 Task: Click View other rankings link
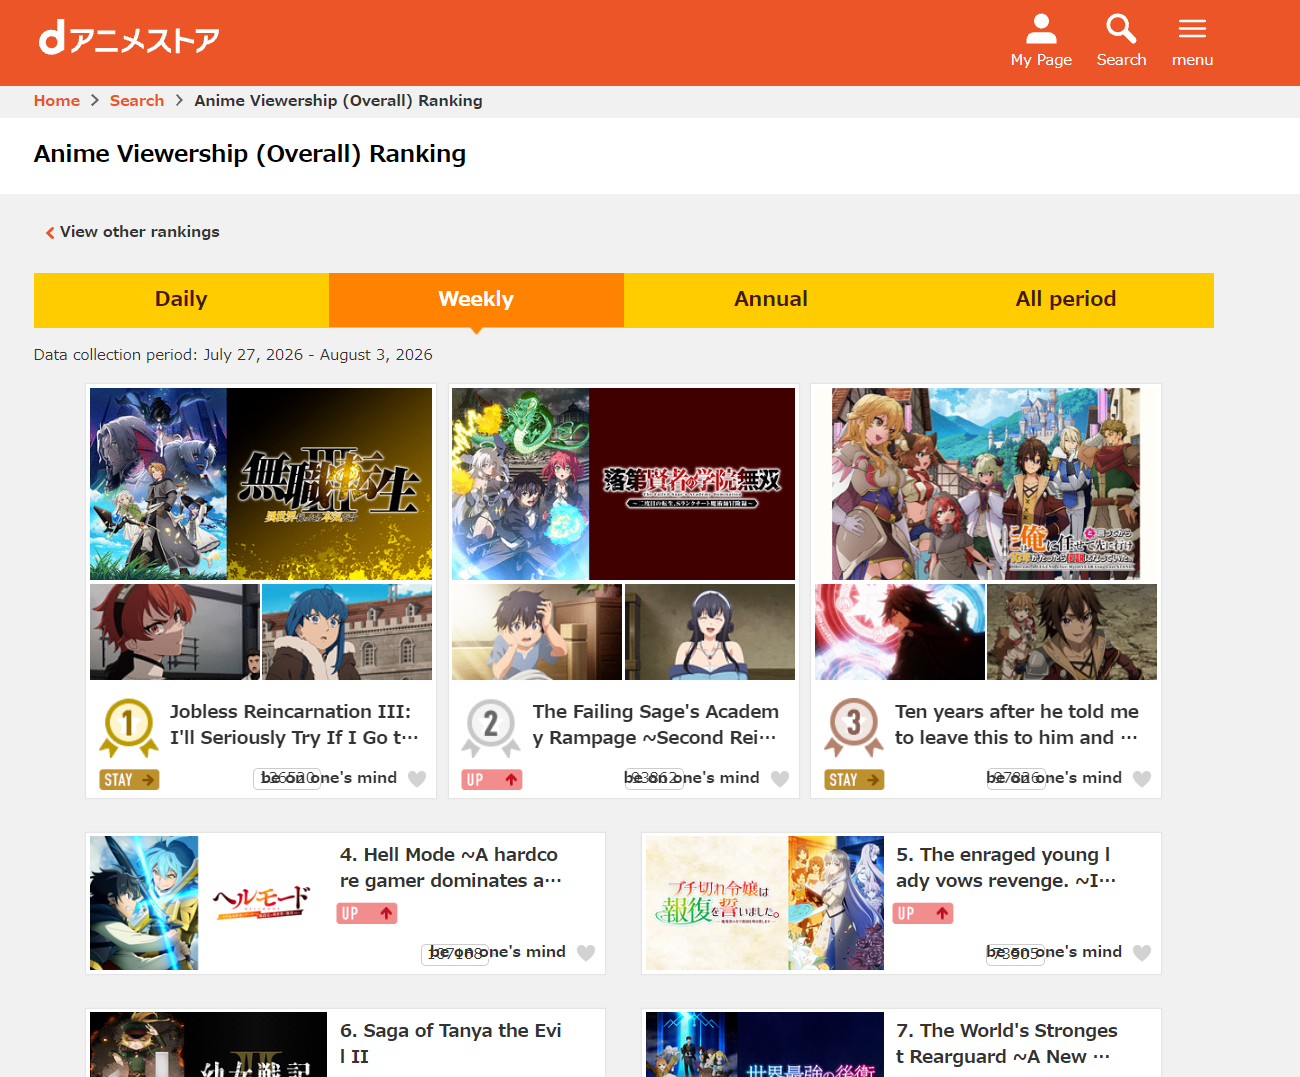[x=132, y=232]
